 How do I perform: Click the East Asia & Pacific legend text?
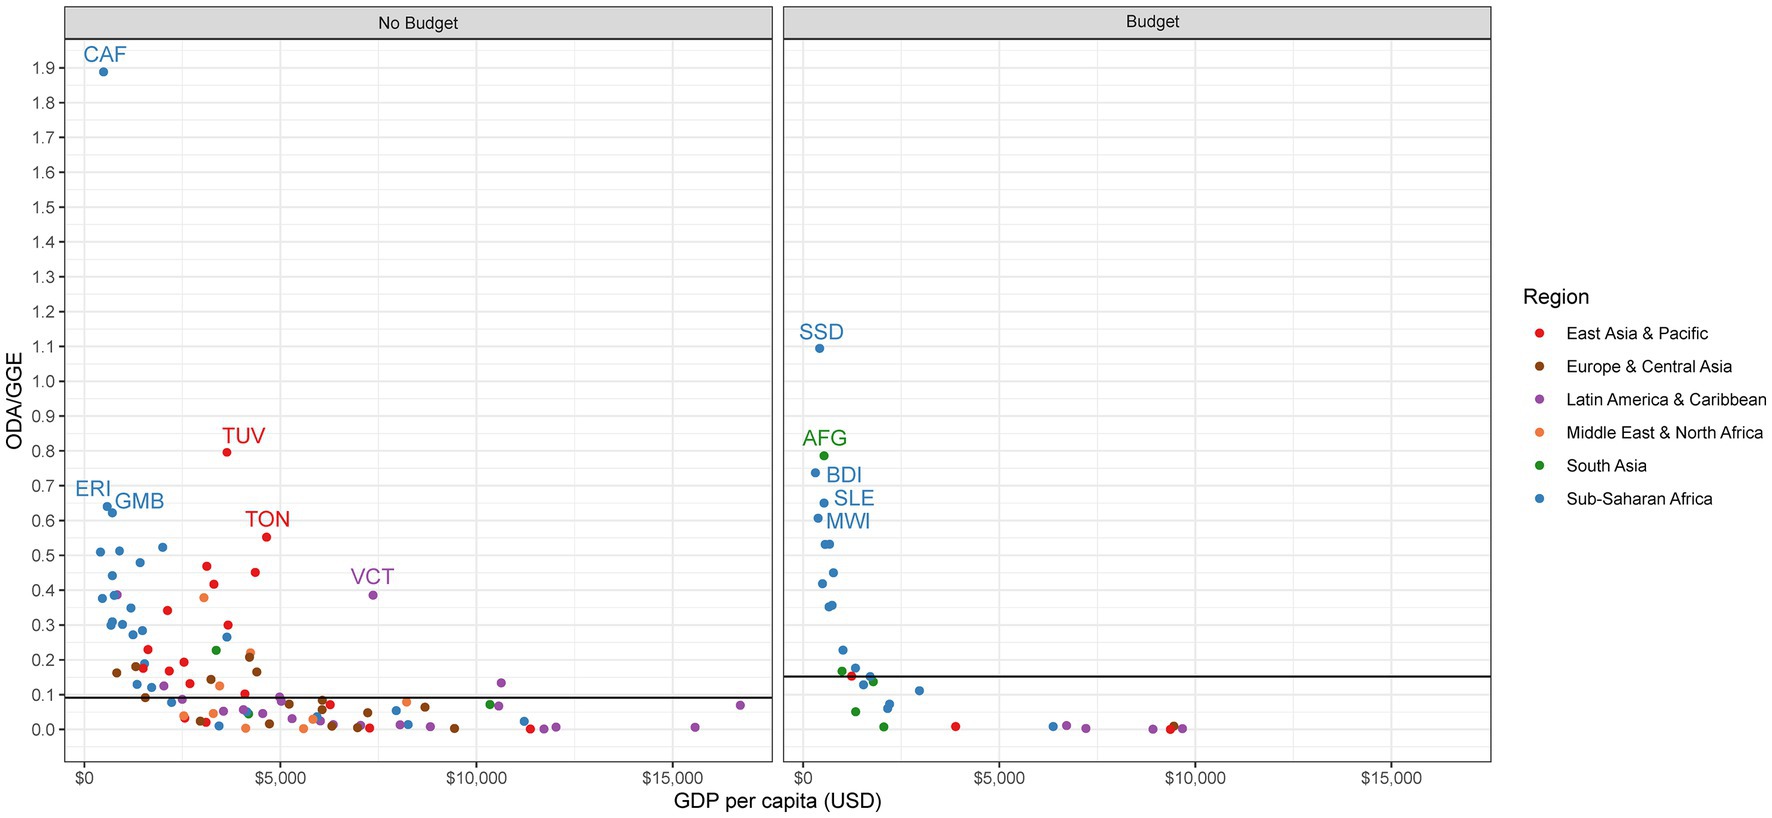click(1637, 334)
